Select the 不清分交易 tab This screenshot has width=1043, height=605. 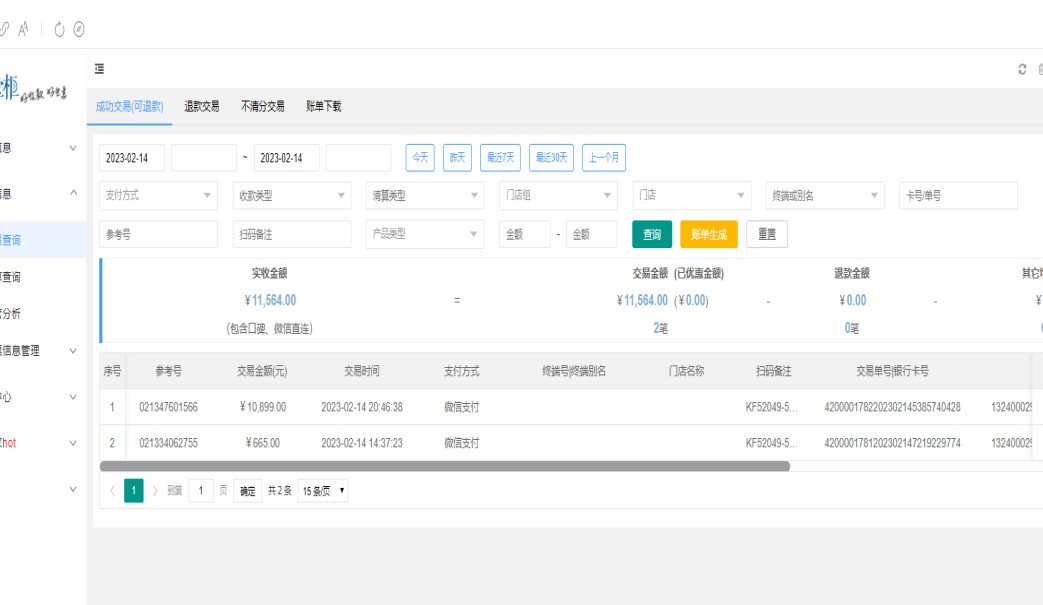[263, 106]
